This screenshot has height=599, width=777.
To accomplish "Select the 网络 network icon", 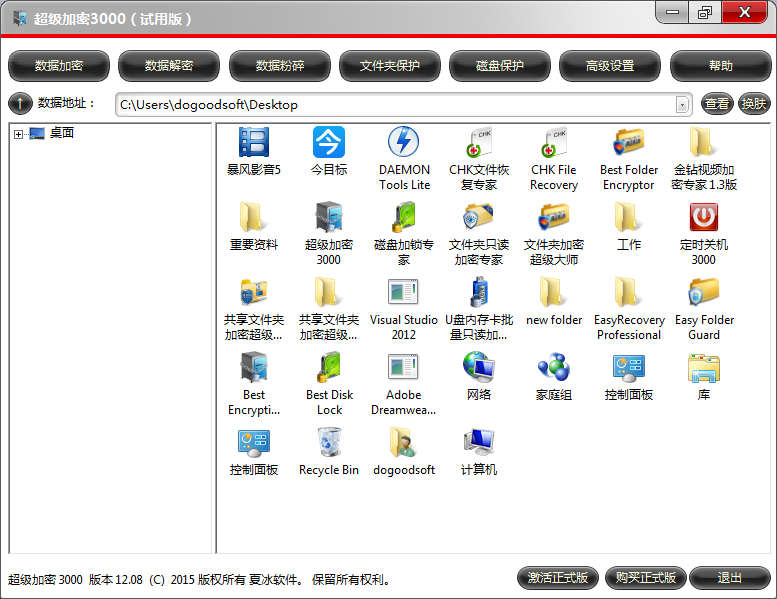I will tap(479, 368).
